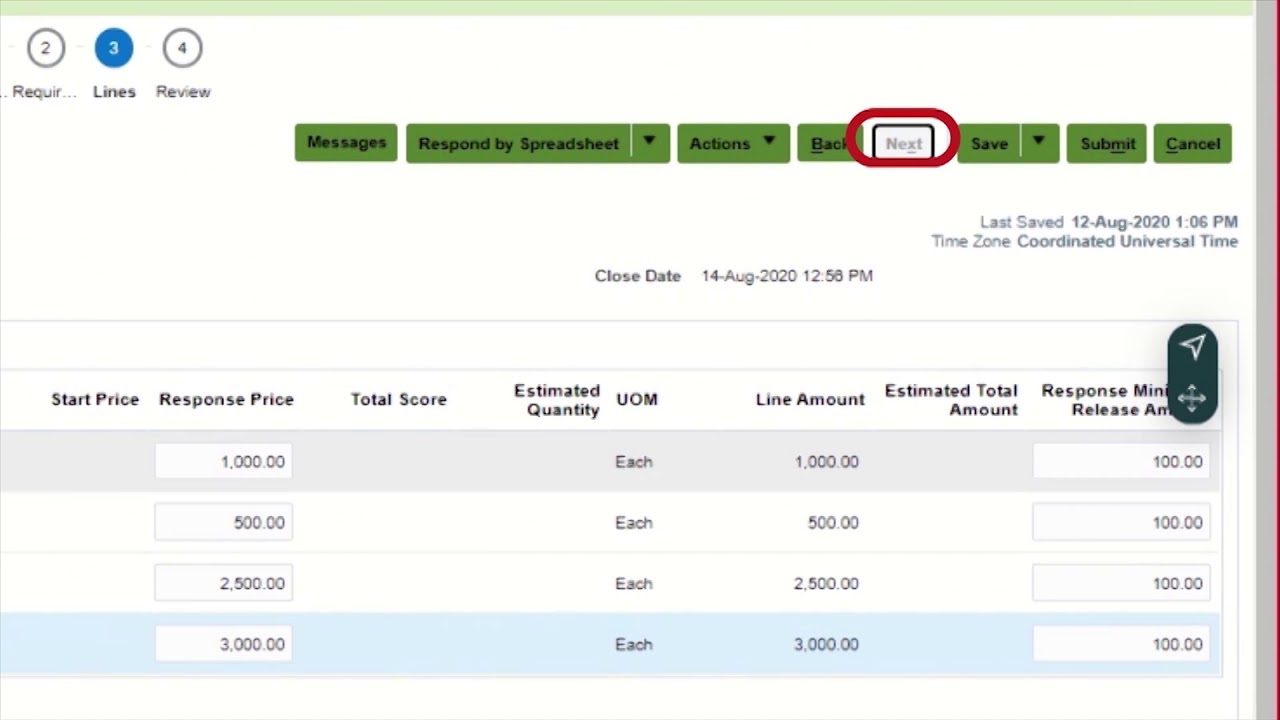Go back with the Back button
This screenshot has height=720, width=1280.
828,143
